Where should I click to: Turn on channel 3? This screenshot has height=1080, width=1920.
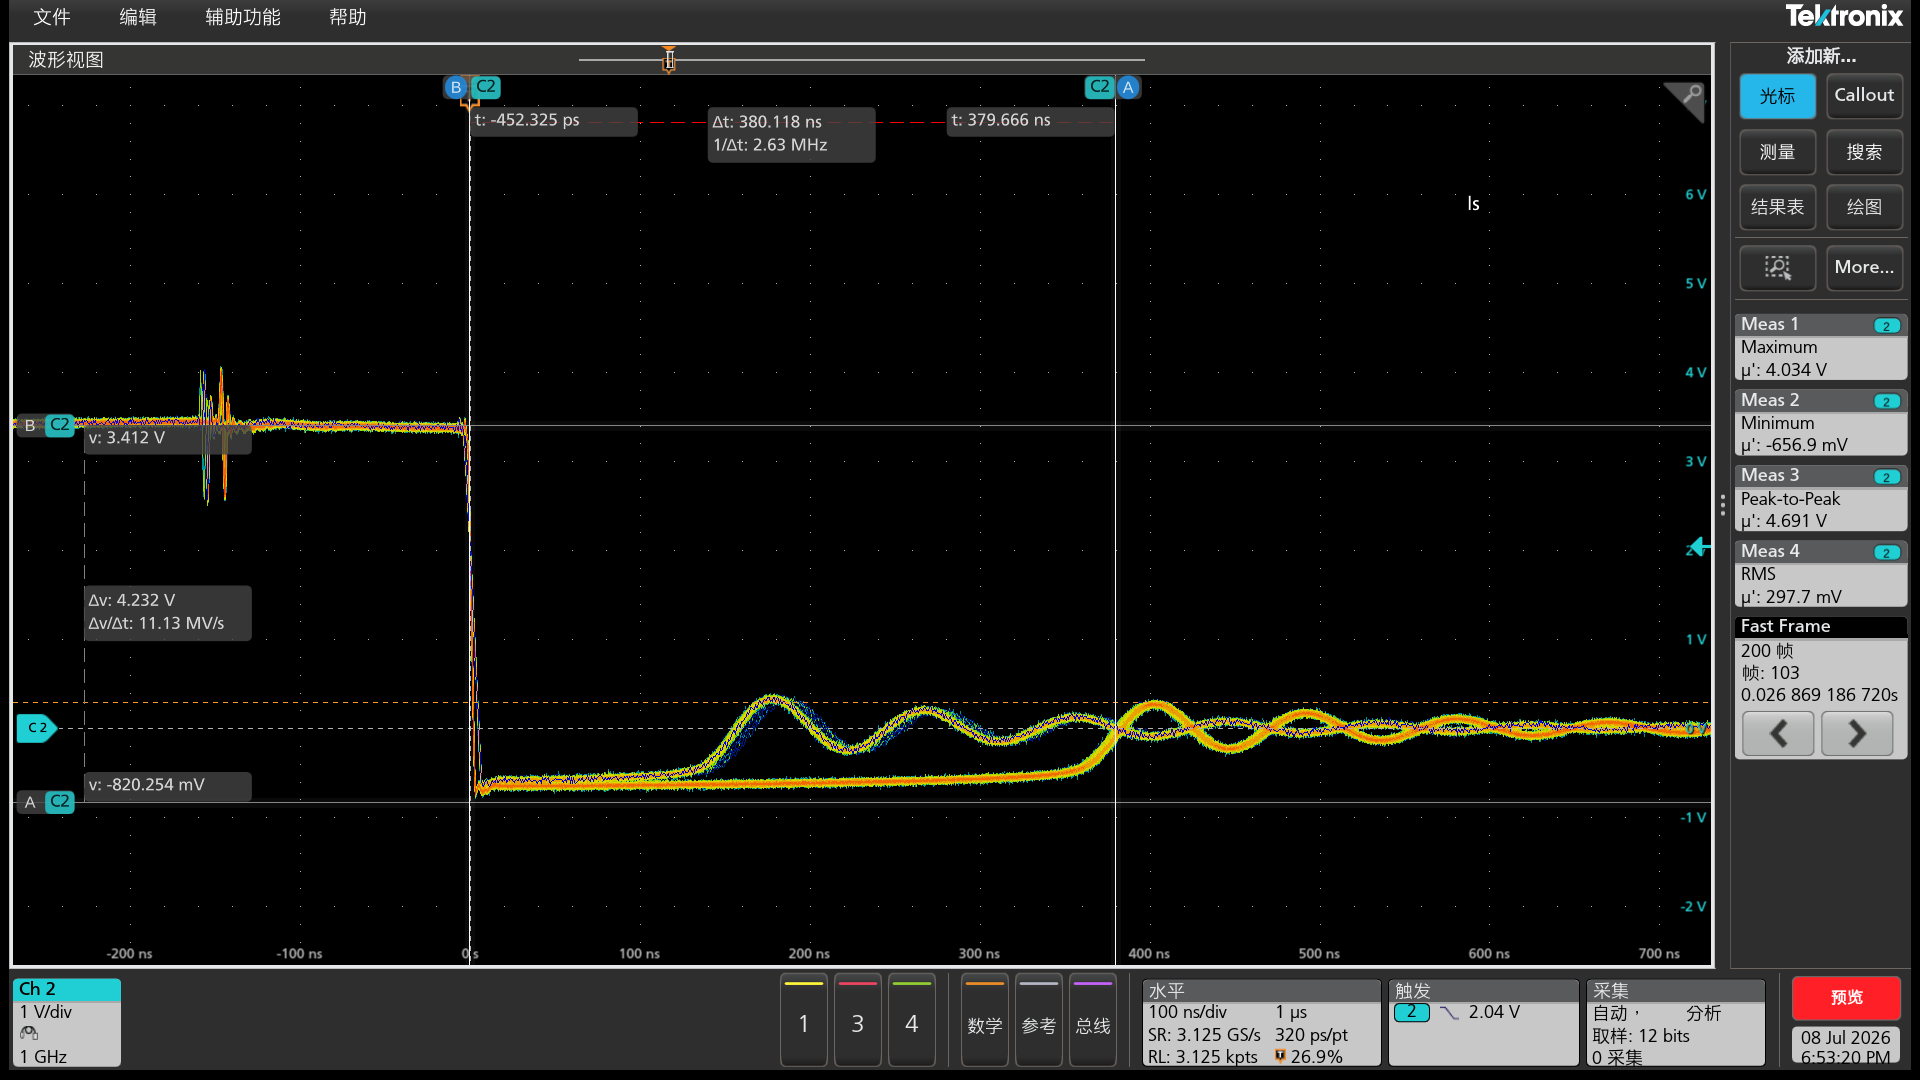(x=858, y=1022)
